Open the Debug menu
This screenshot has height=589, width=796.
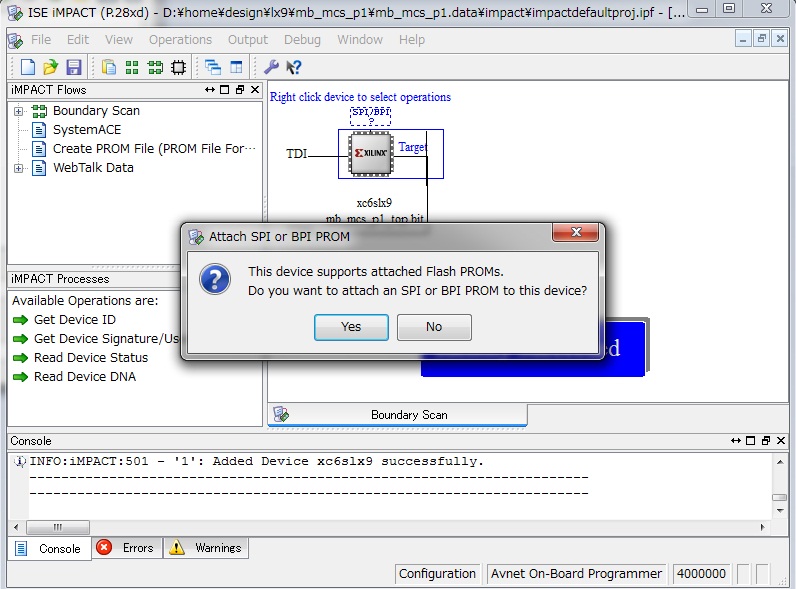point(302,40)
